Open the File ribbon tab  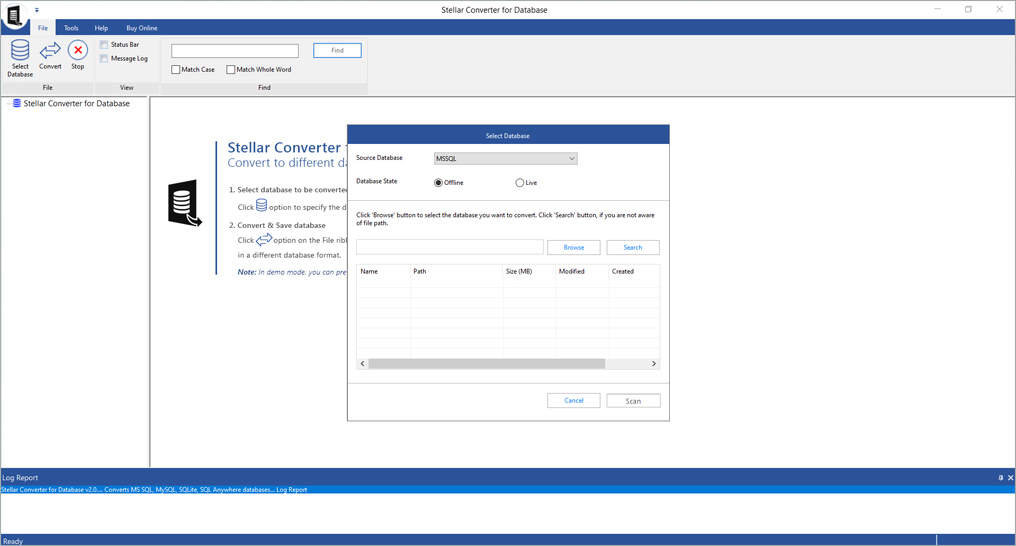tap(43, 28)
